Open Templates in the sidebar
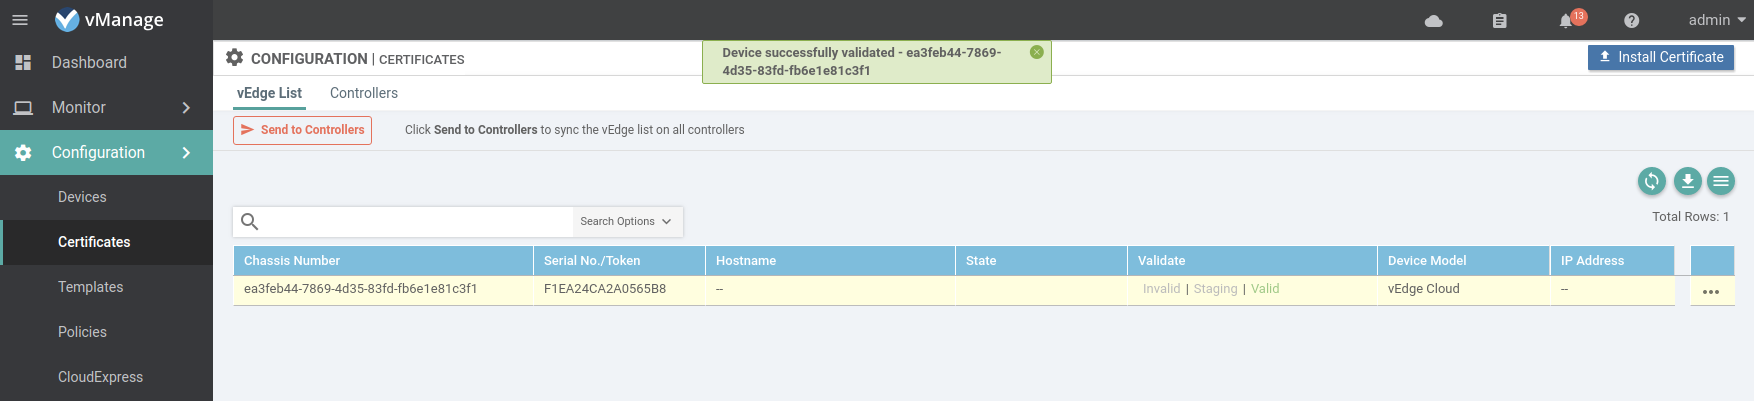The width and height of the screenshot is (1754, 401). 90,287
